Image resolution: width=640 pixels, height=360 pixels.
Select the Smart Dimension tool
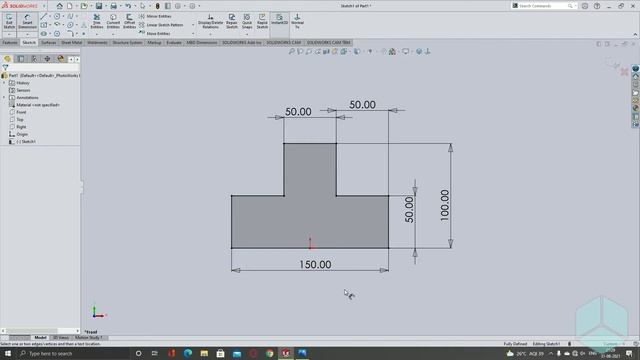click(x=27, y=21)
